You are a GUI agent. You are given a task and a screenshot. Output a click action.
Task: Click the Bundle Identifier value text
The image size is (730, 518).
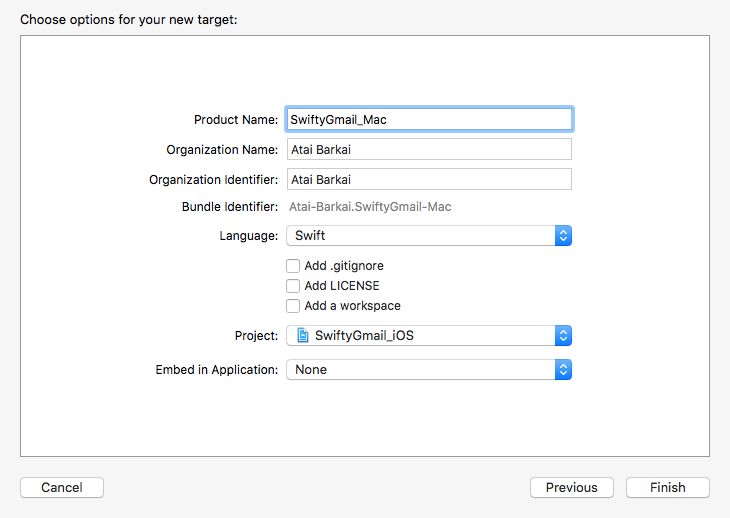click(x=370, y=207)
